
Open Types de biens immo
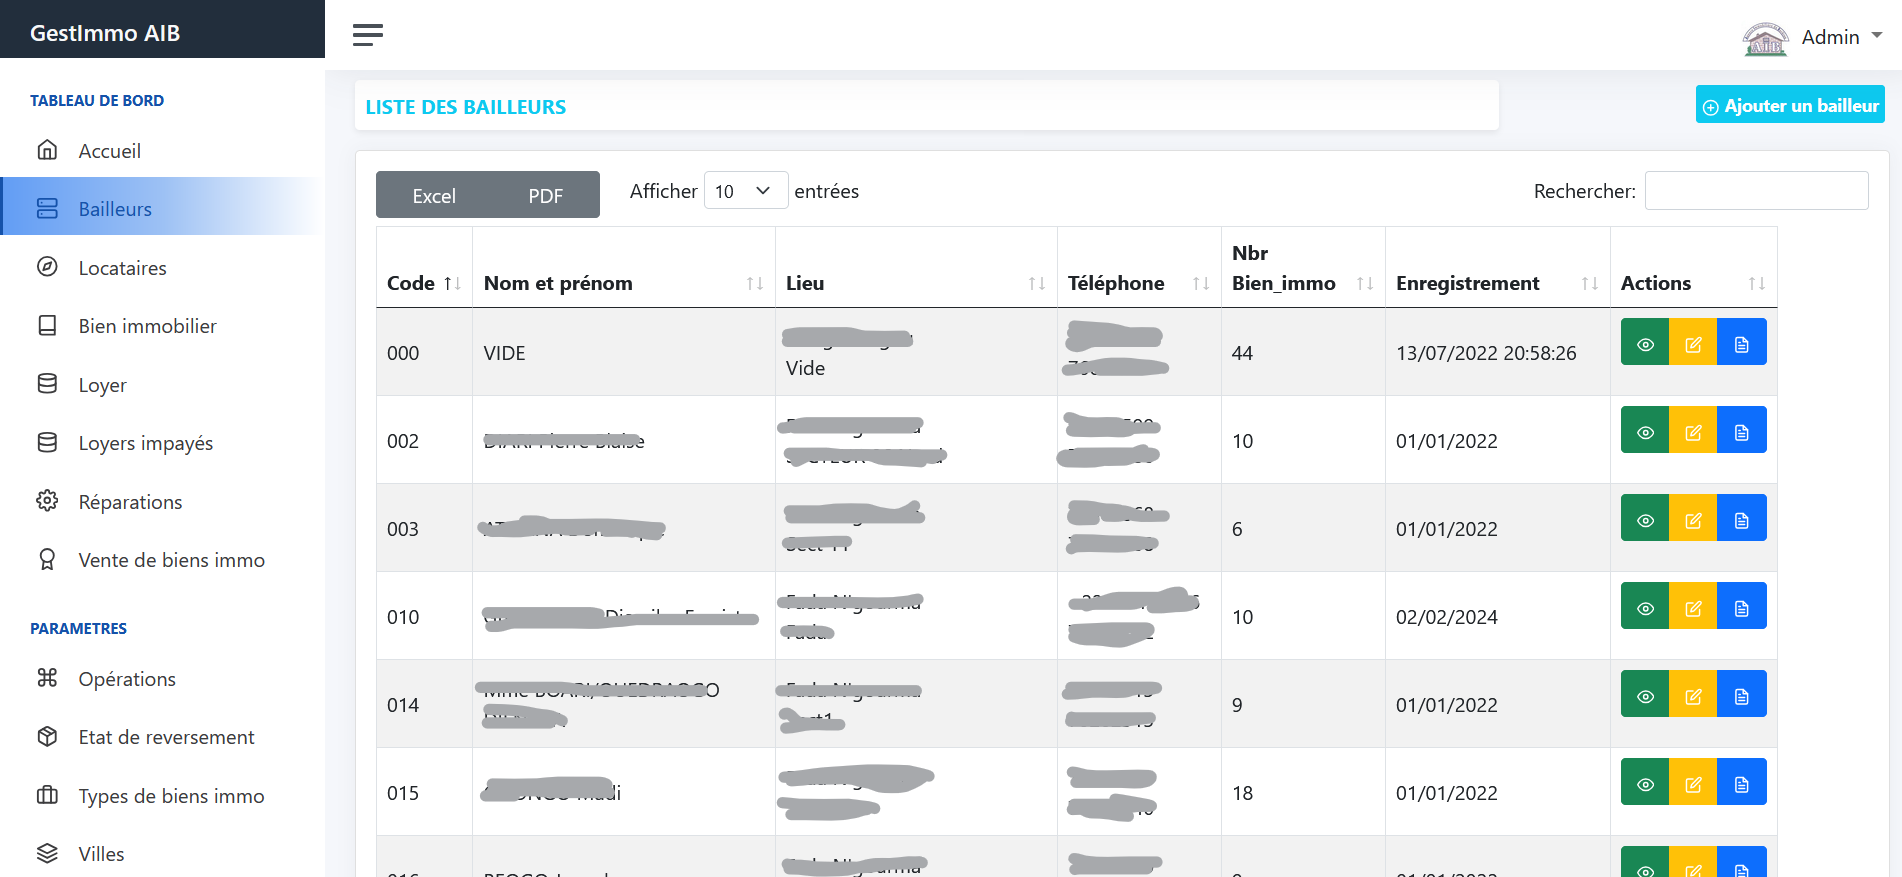162,796
